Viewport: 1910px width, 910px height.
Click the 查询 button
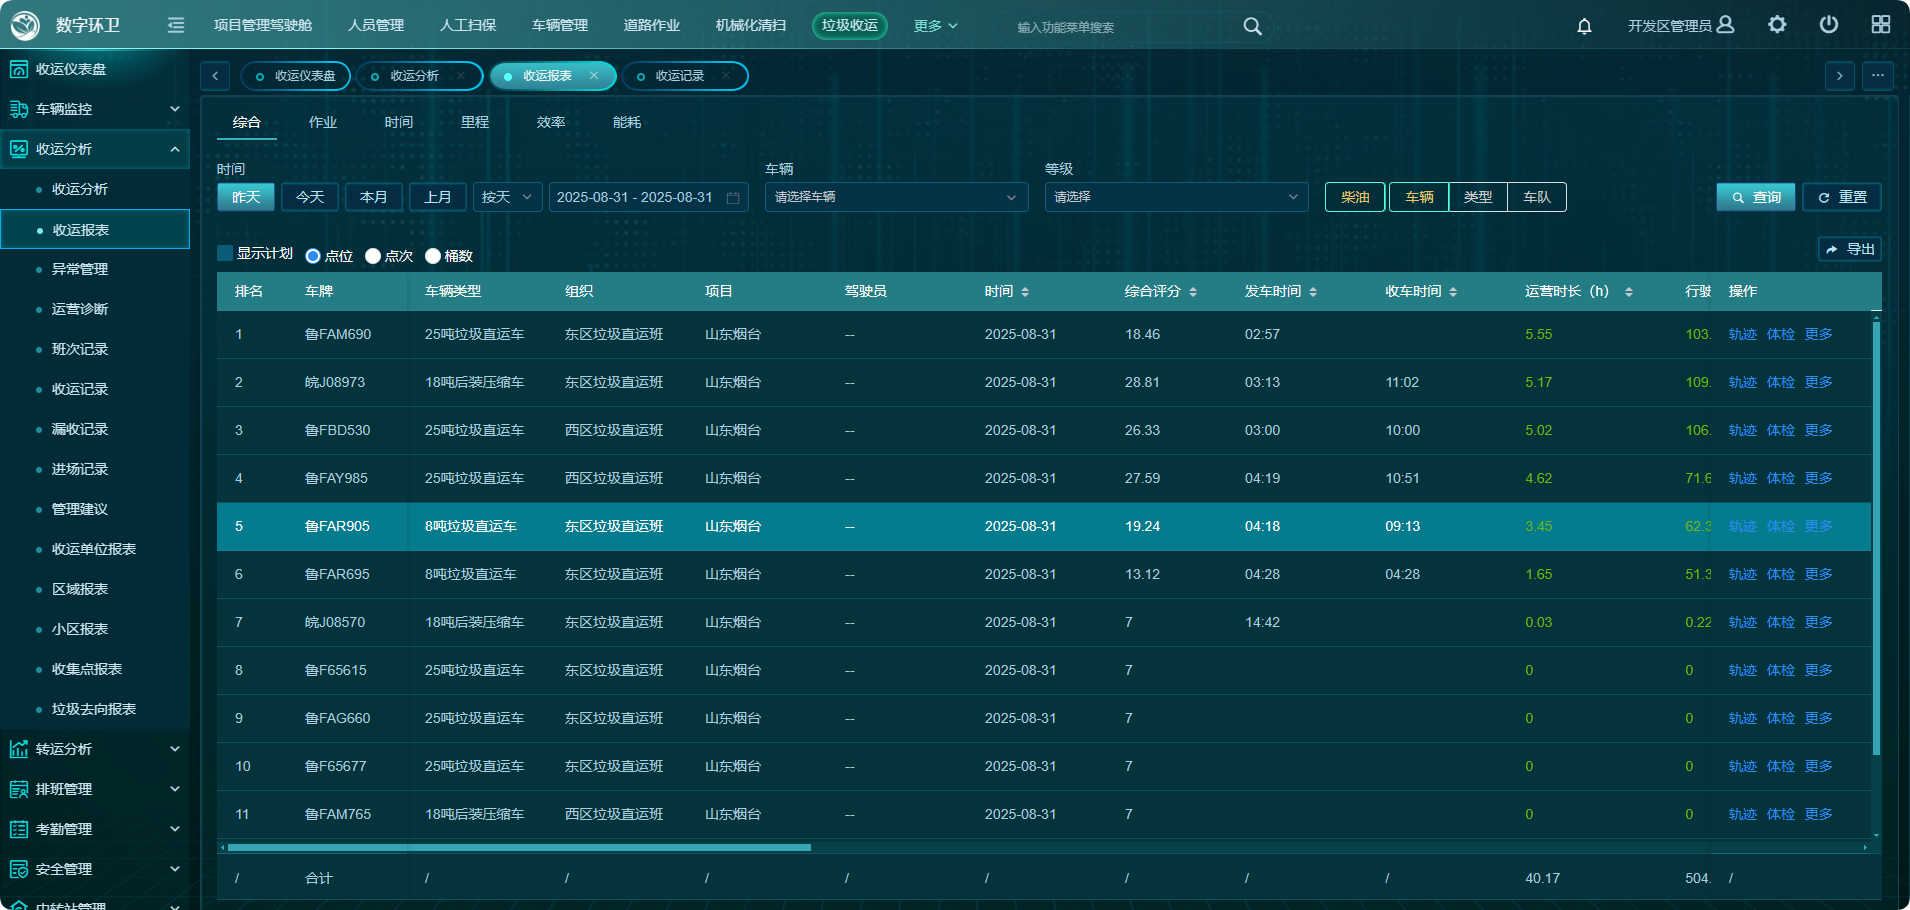point(1756,198)
